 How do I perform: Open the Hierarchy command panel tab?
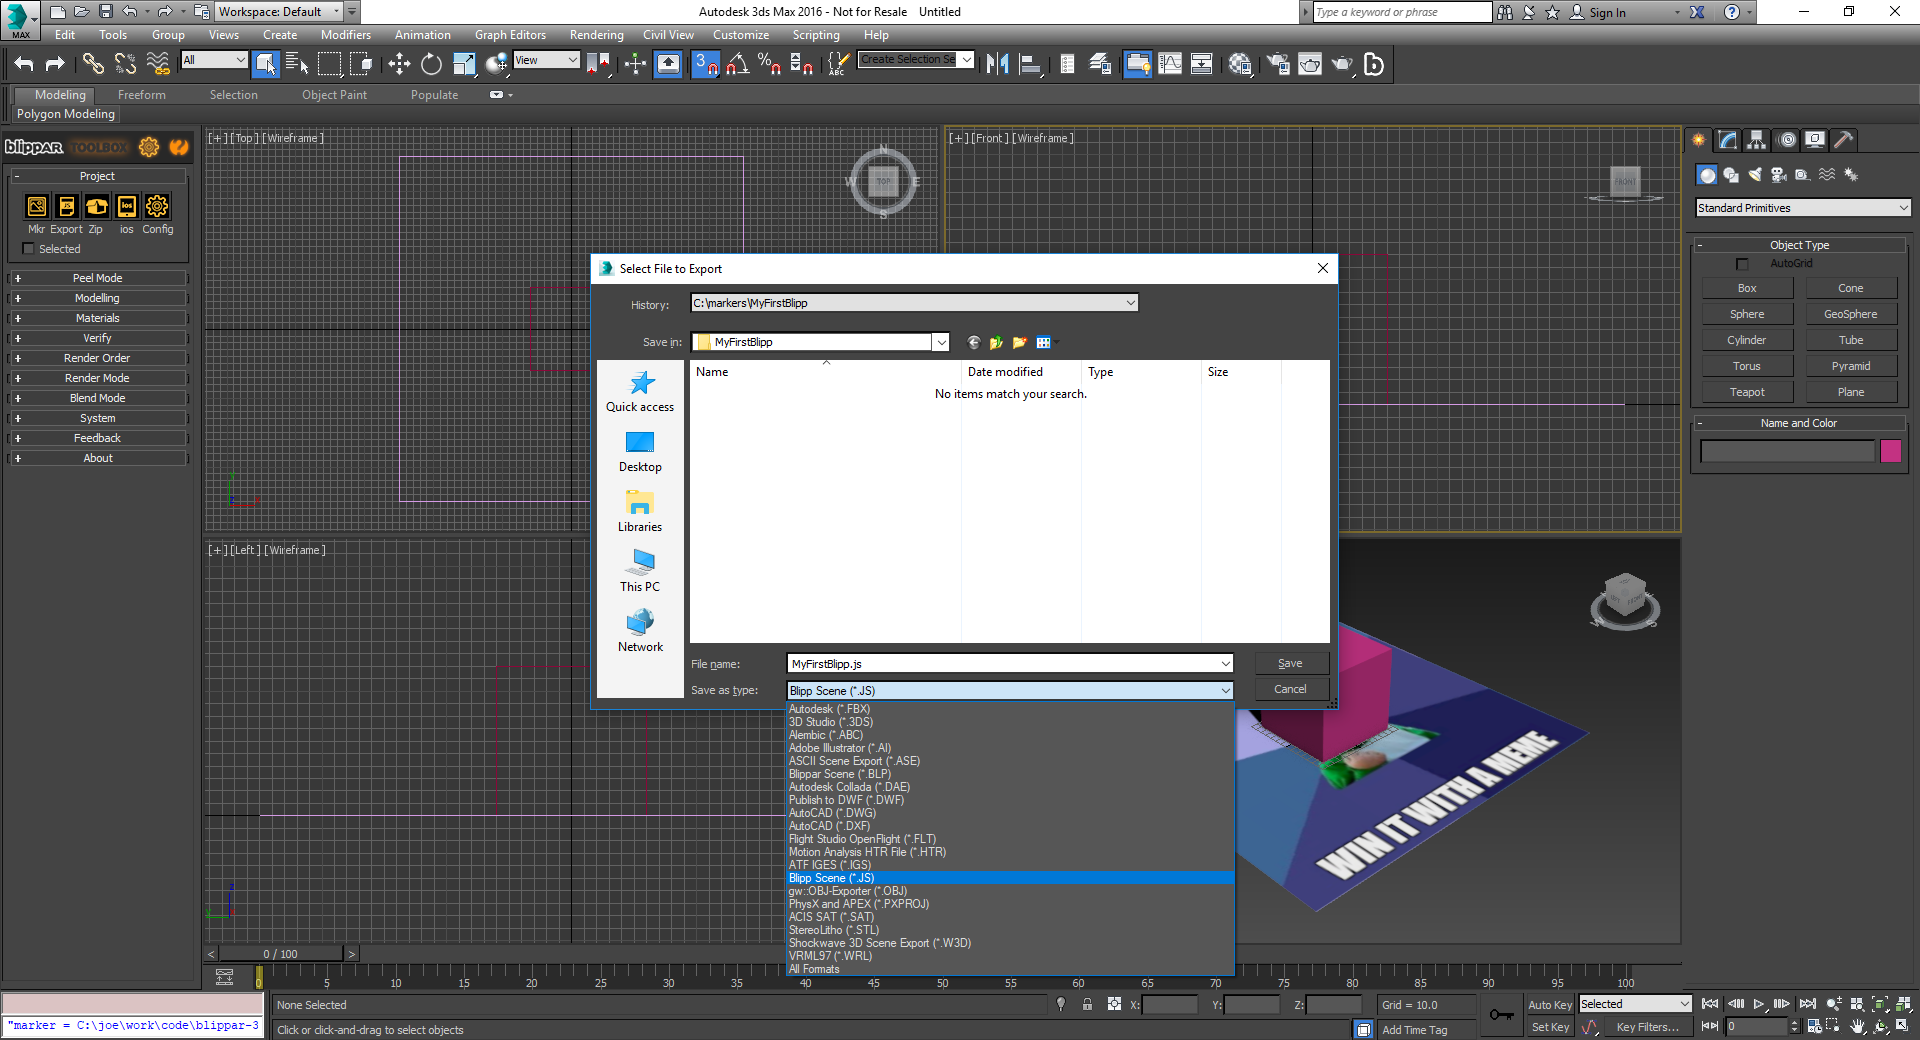pos(1757,140)
